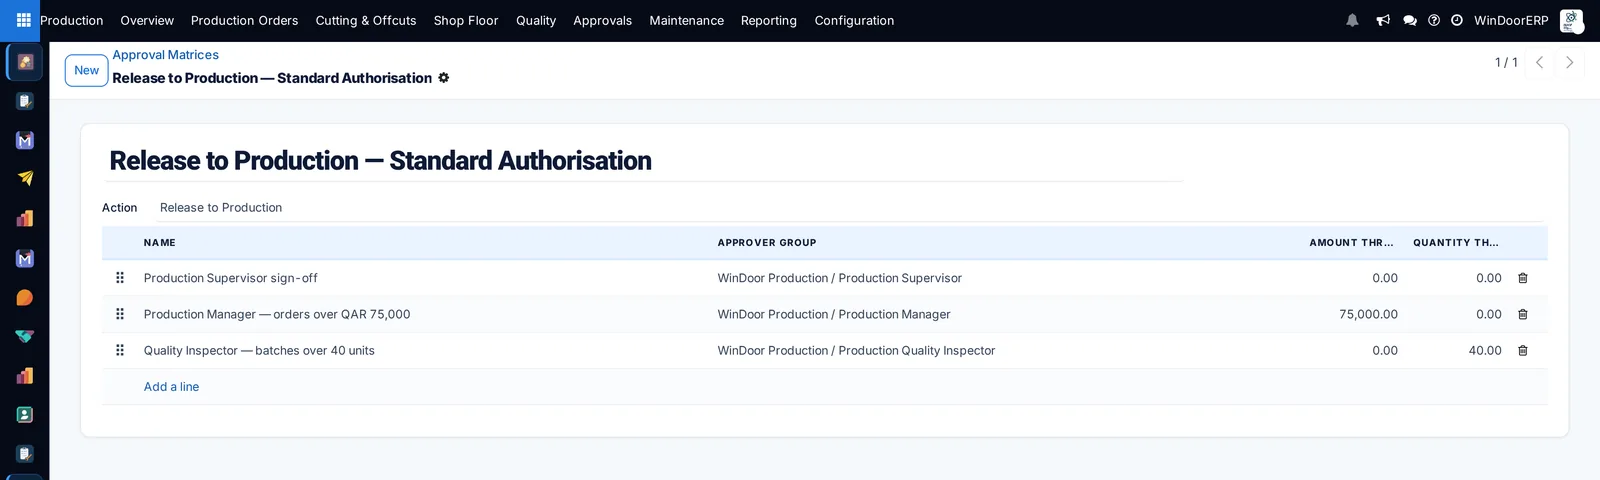Click the gear icon next to the record title

(444, 78)
